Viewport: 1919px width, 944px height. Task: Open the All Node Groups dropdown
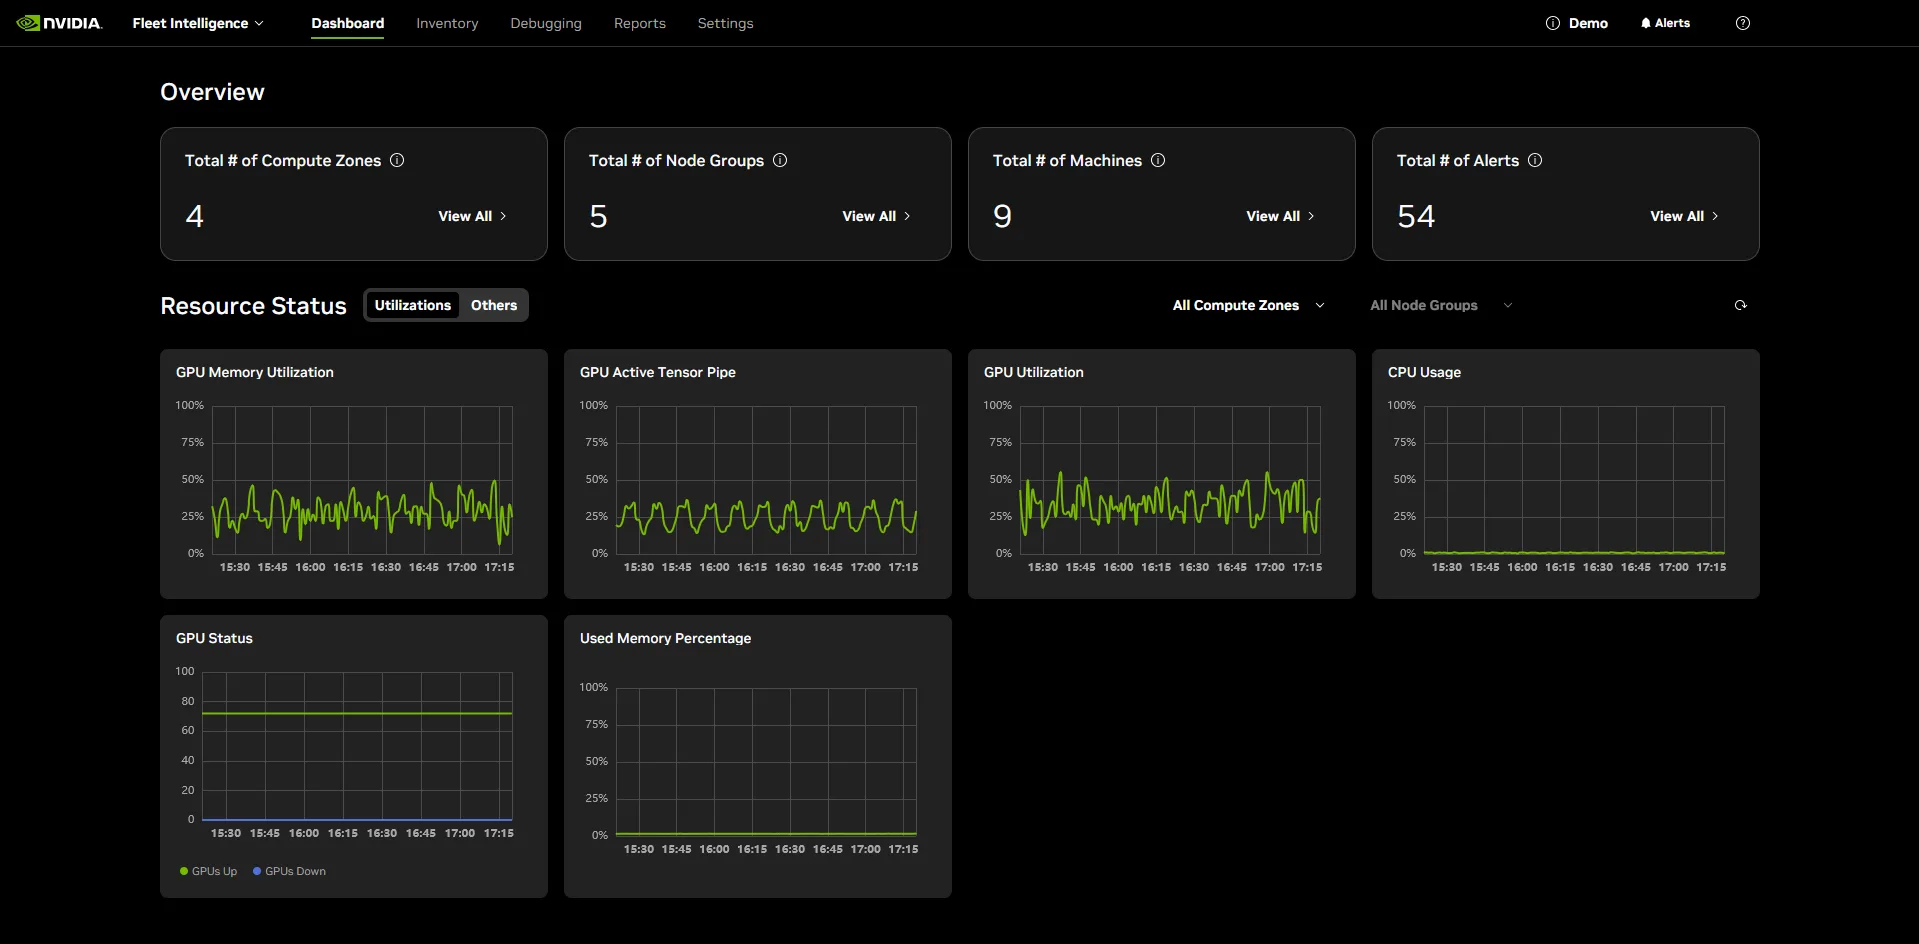[x=1441, y=305]
